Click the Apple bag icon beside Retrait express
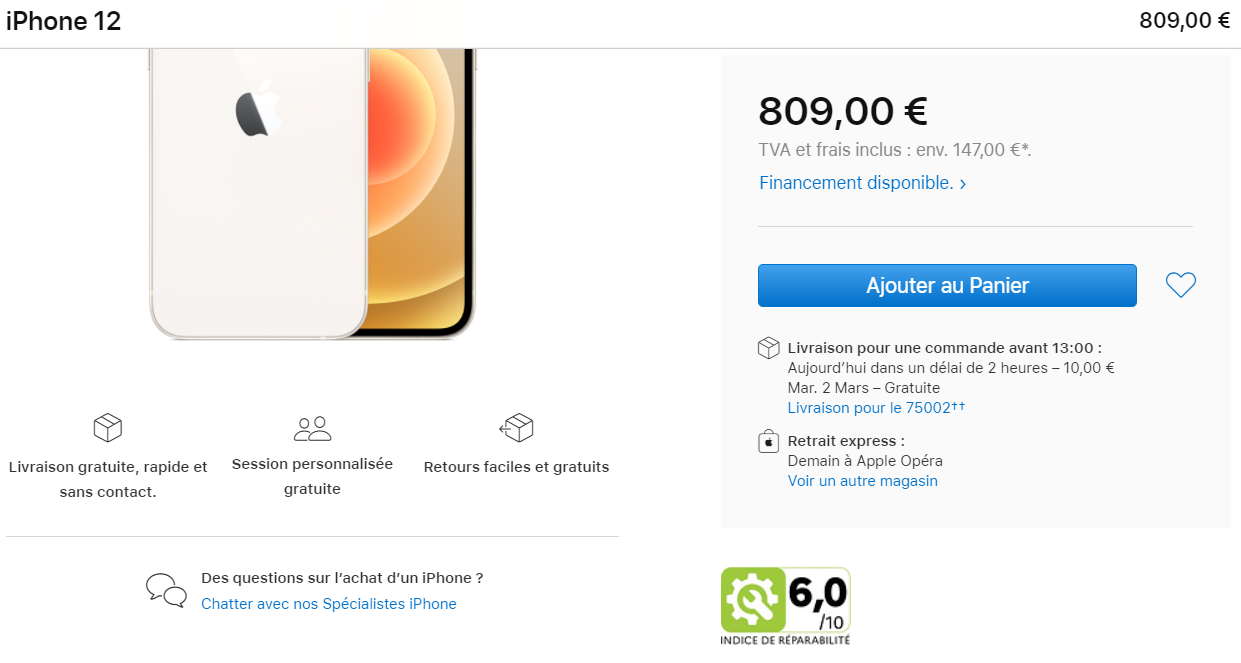This screenshot has height=663, width=1241. click(x=768, y=442)
